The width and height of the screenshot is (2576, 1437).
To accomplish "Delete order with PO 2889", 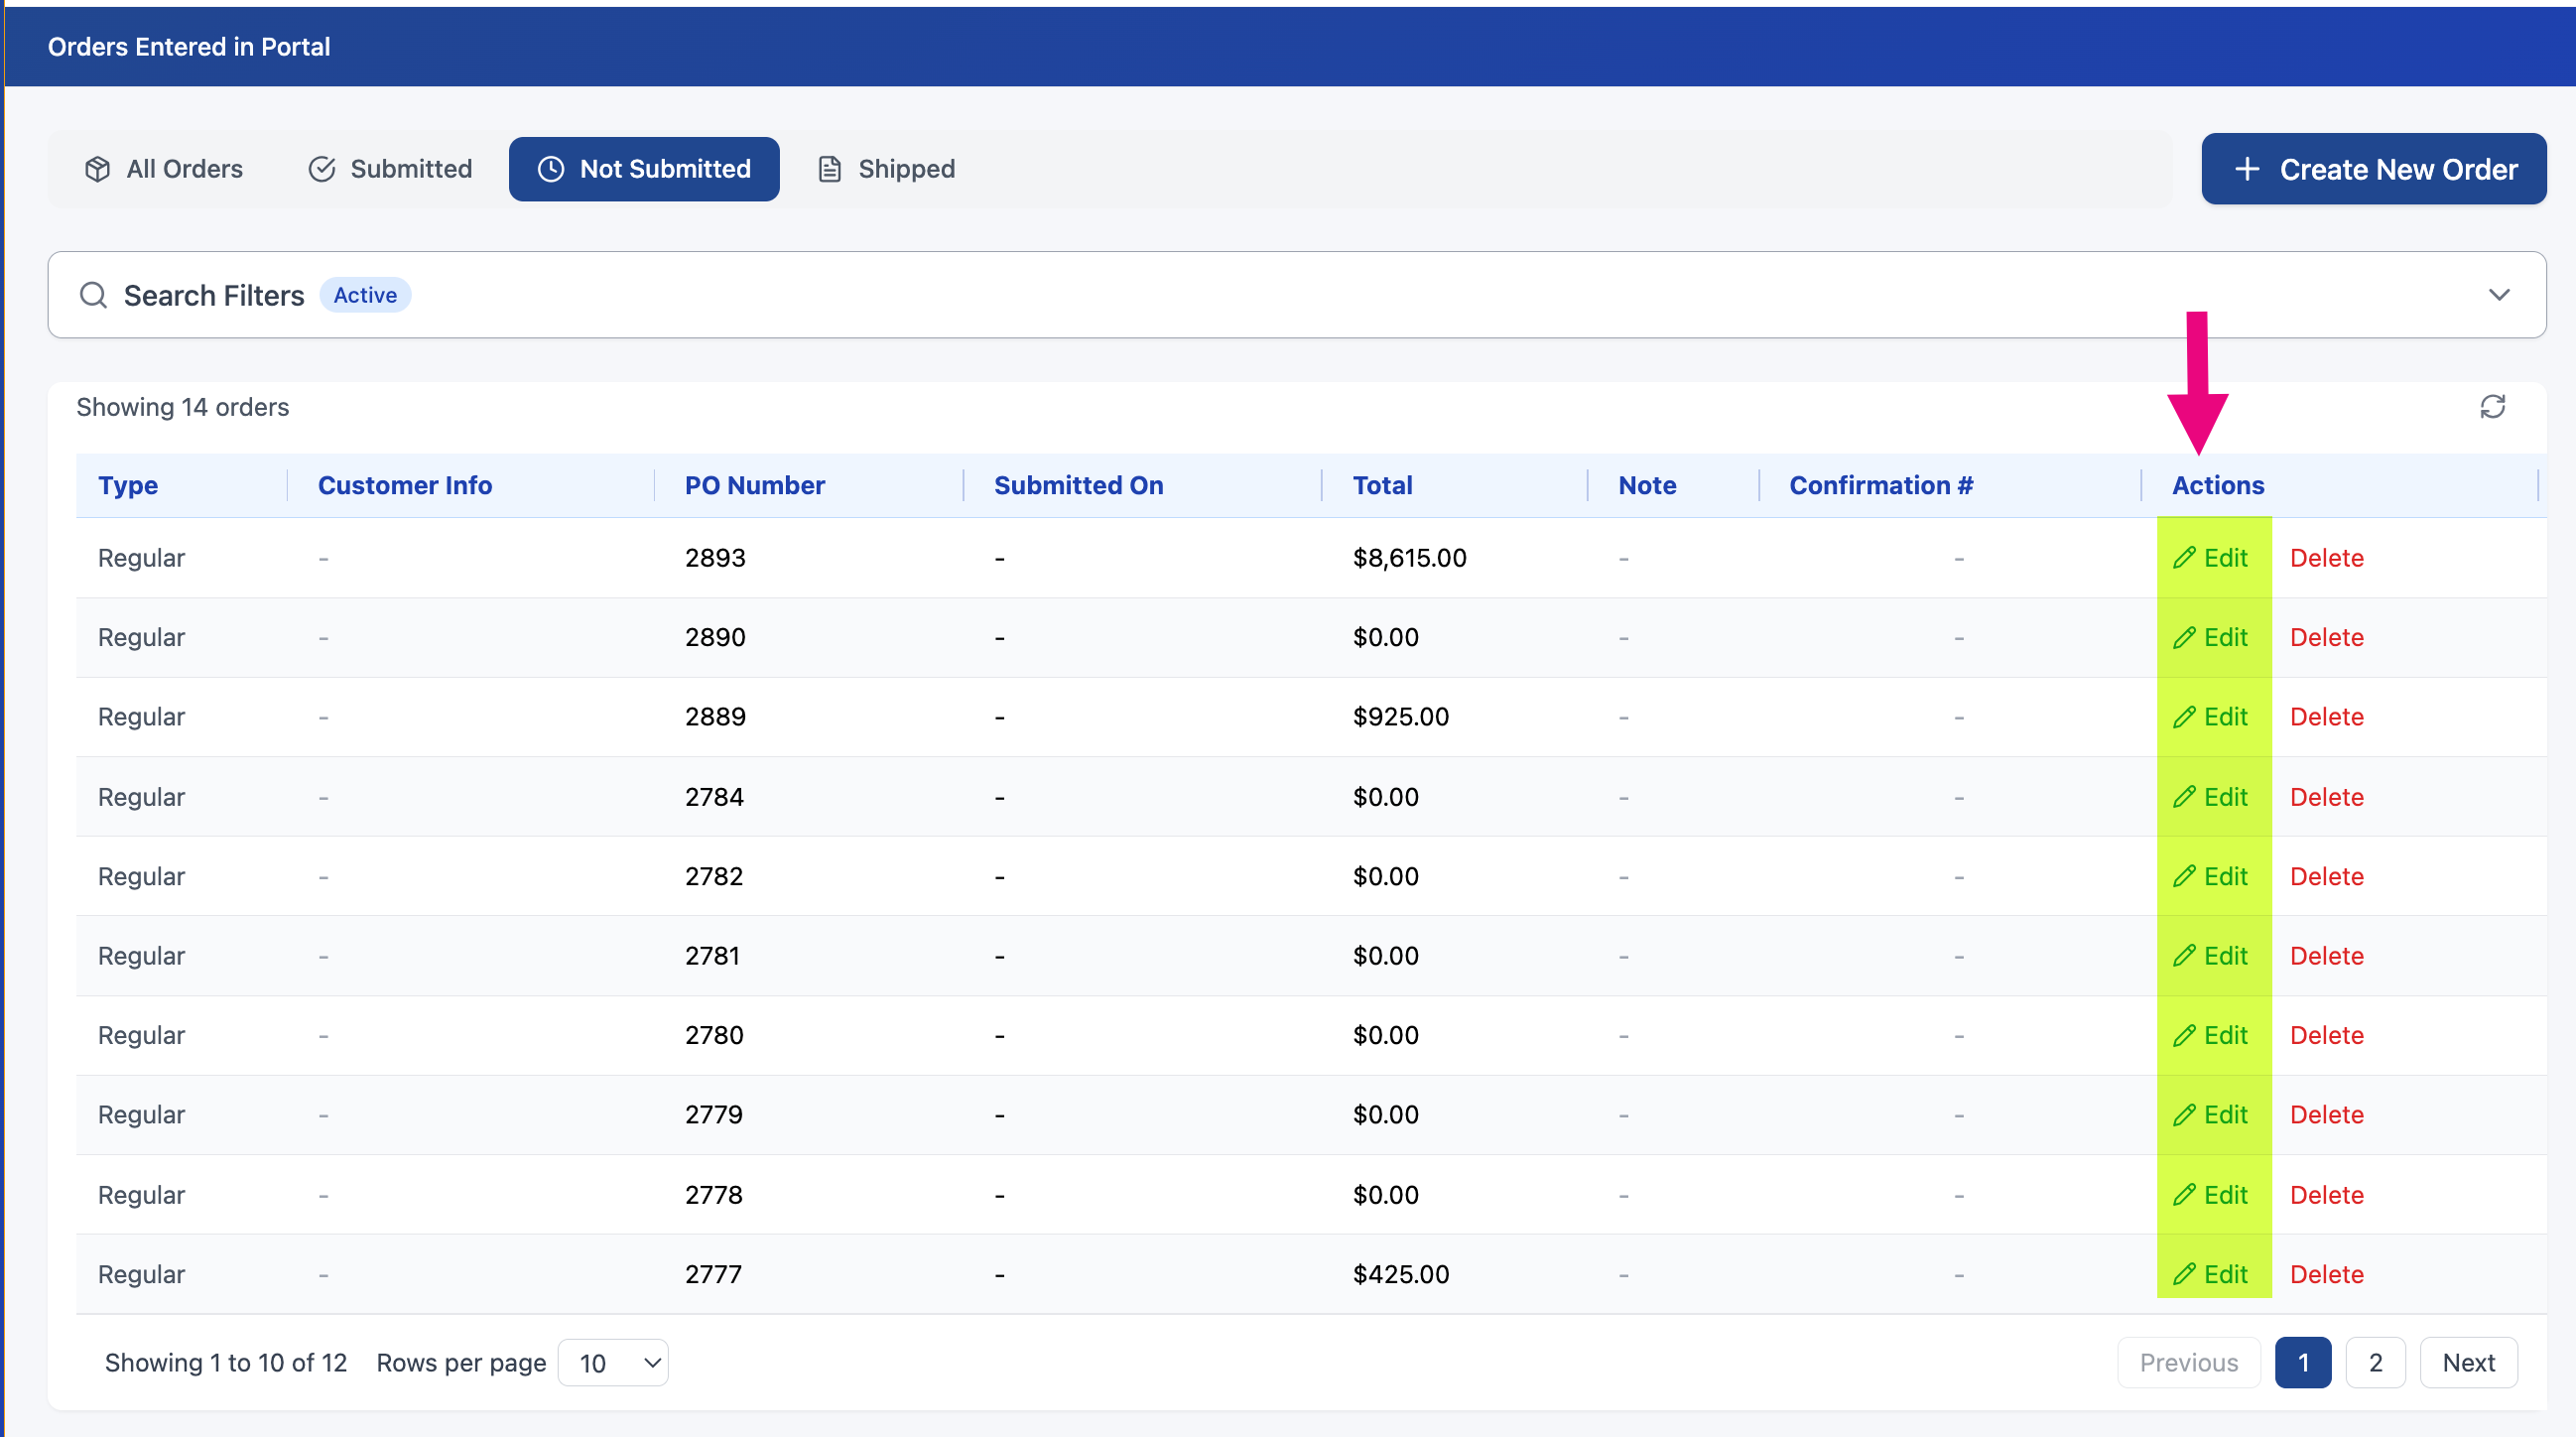I will (2326, 717).
